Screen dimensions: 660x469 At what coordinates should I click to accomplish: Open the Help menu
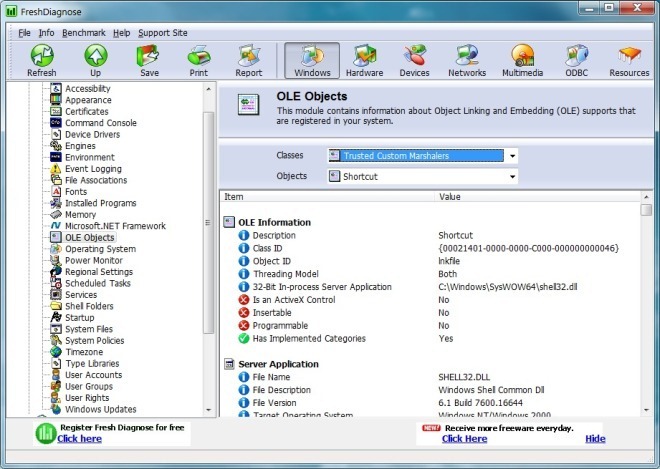pos(121,33)
